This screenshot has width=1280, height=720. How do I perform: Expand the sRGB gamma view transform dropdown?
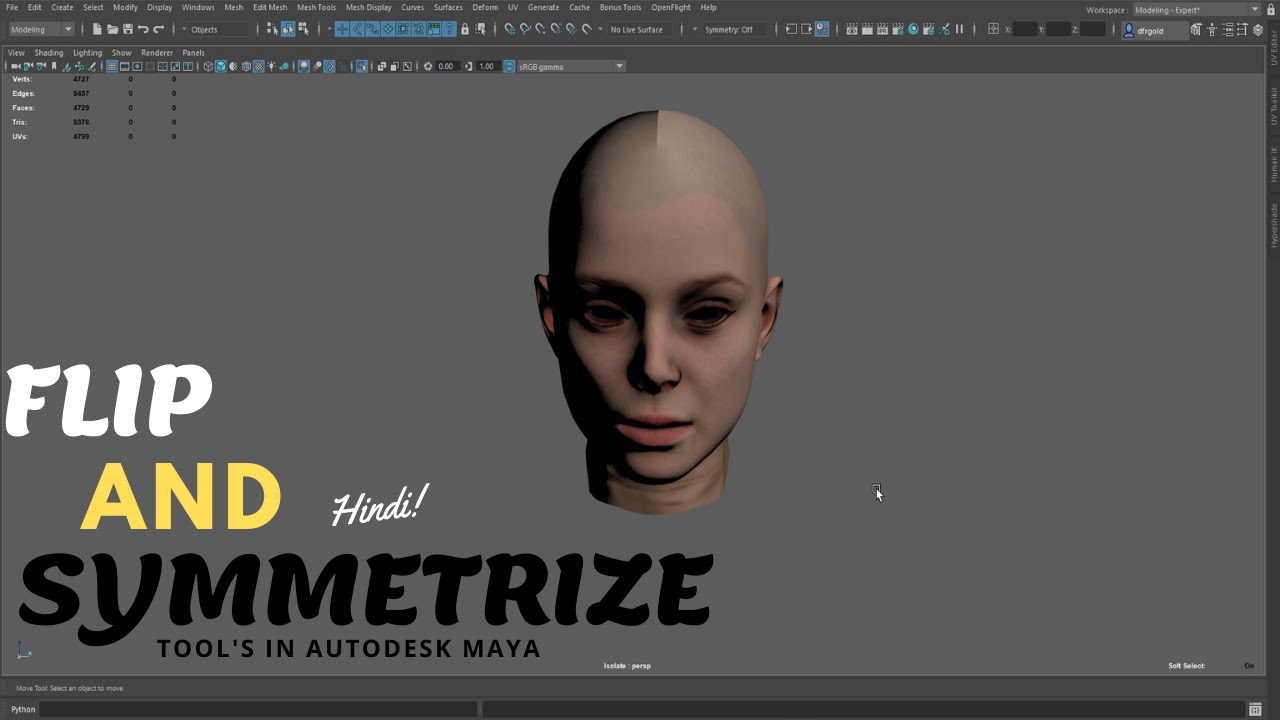pos(619,67)
